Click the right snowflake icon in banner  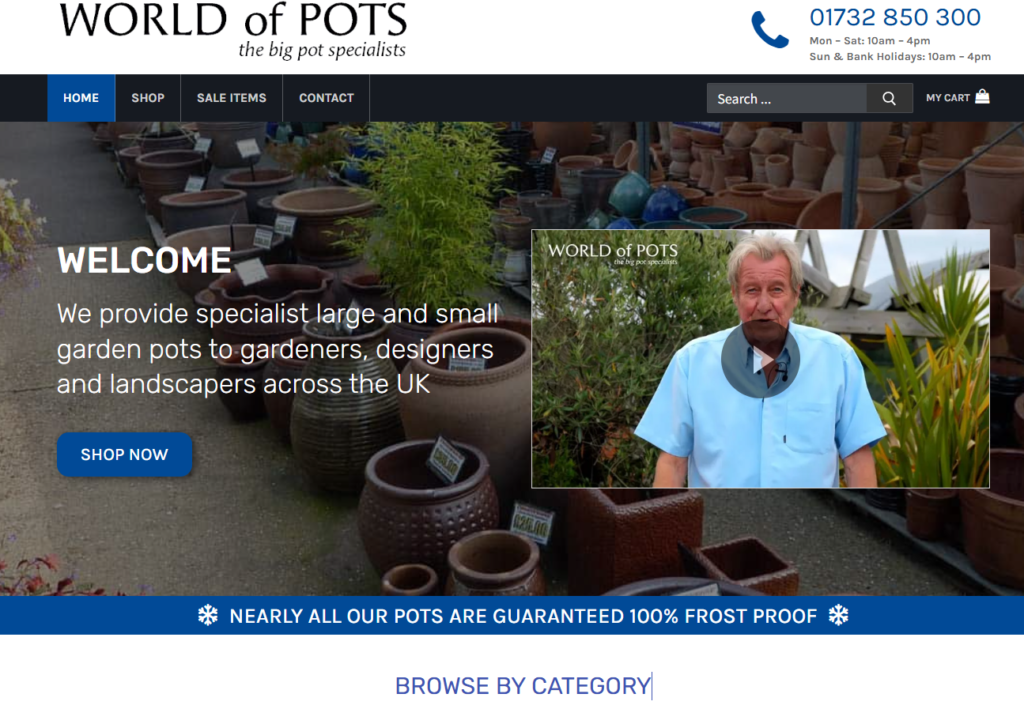tap(839, 615)
